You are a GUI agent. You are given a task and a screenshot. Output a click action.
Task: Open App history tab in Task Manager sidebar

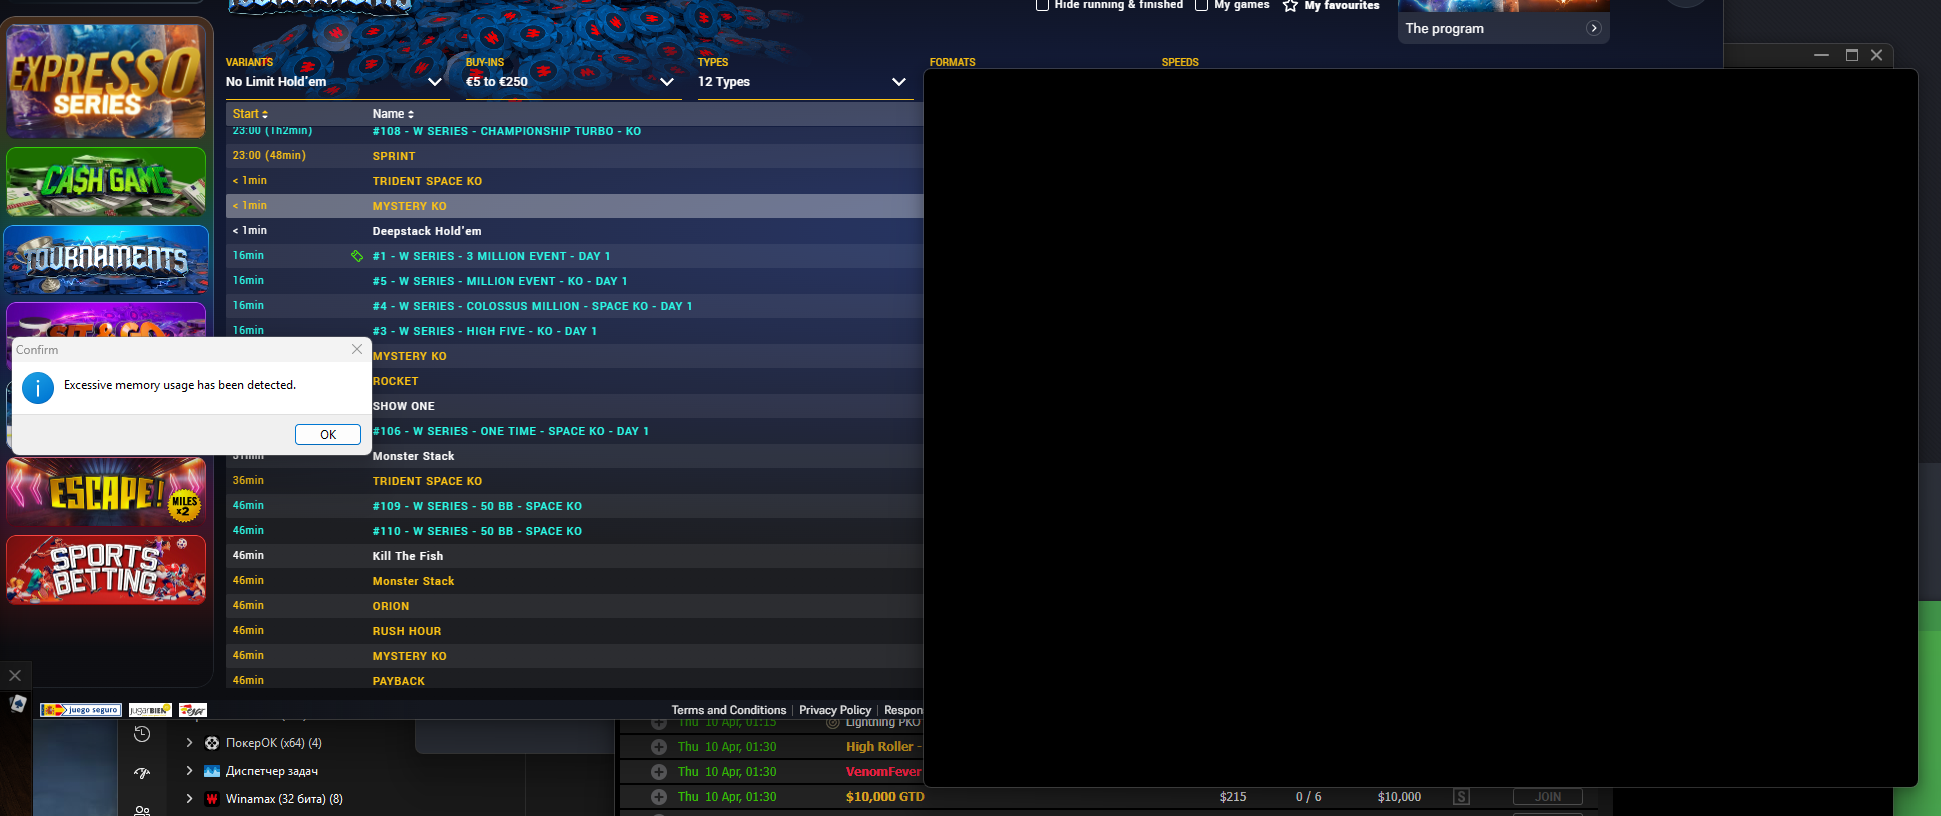point(142,734)
